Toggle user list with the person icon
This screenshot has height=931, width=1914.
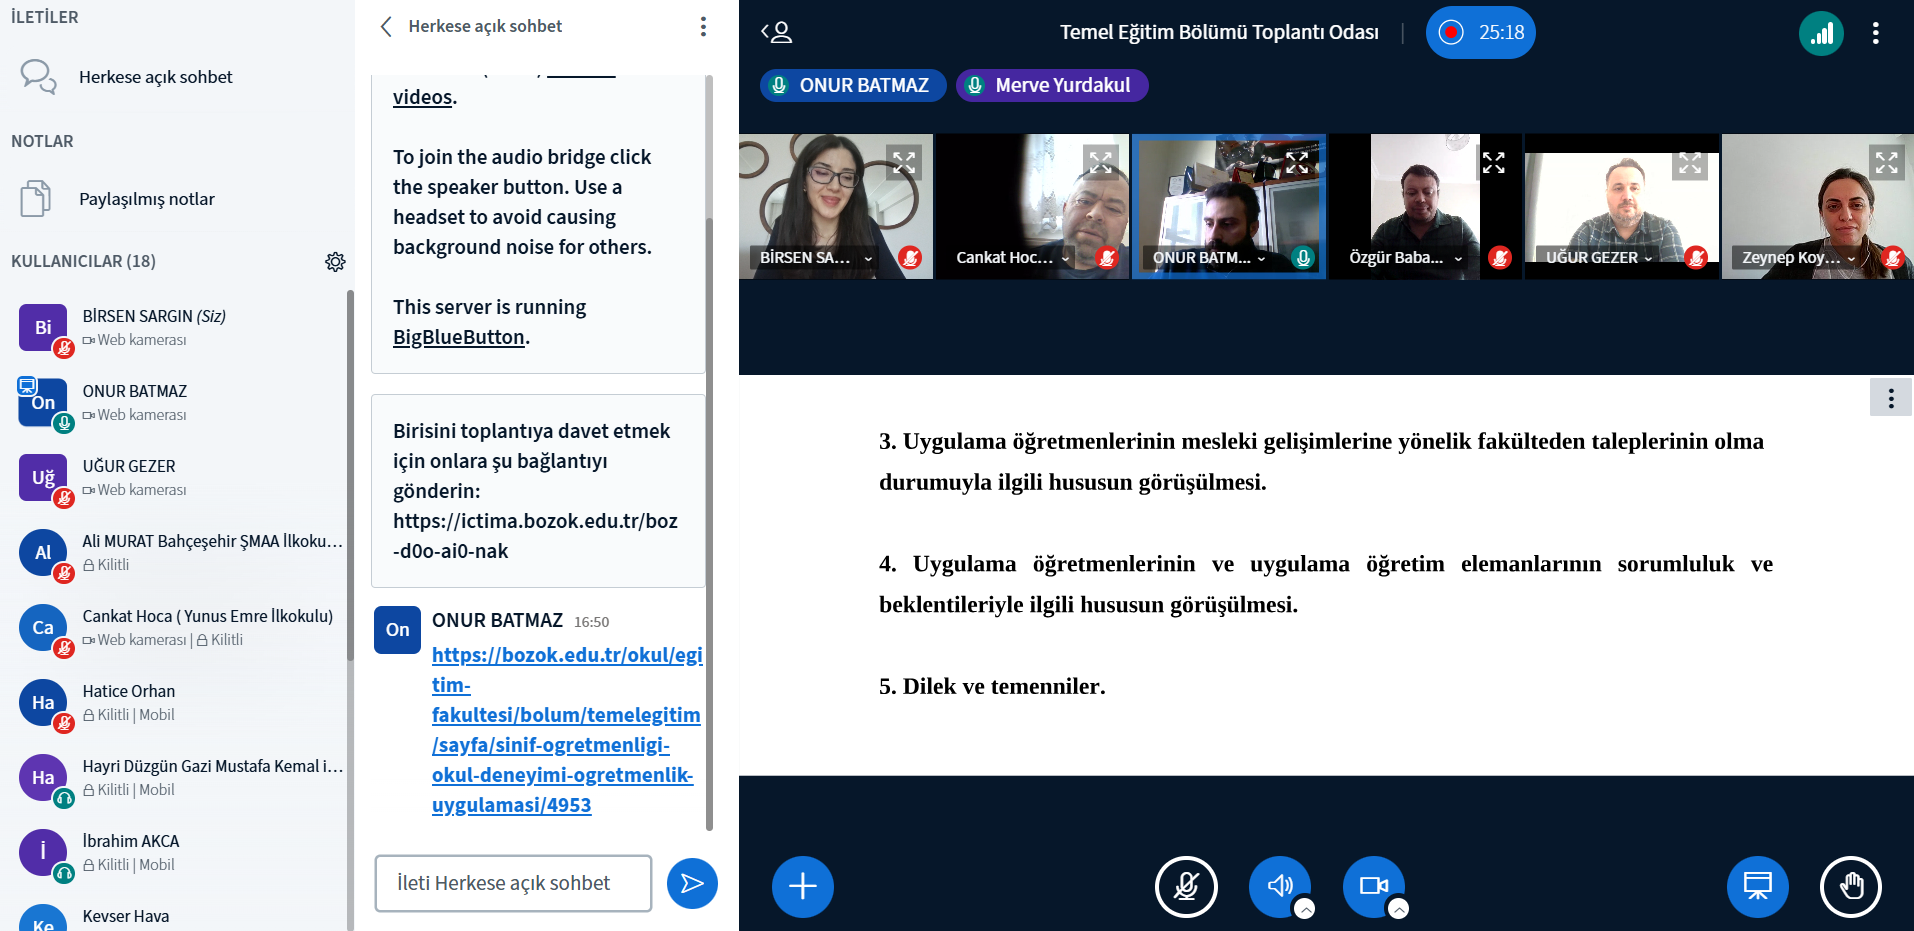776,33
